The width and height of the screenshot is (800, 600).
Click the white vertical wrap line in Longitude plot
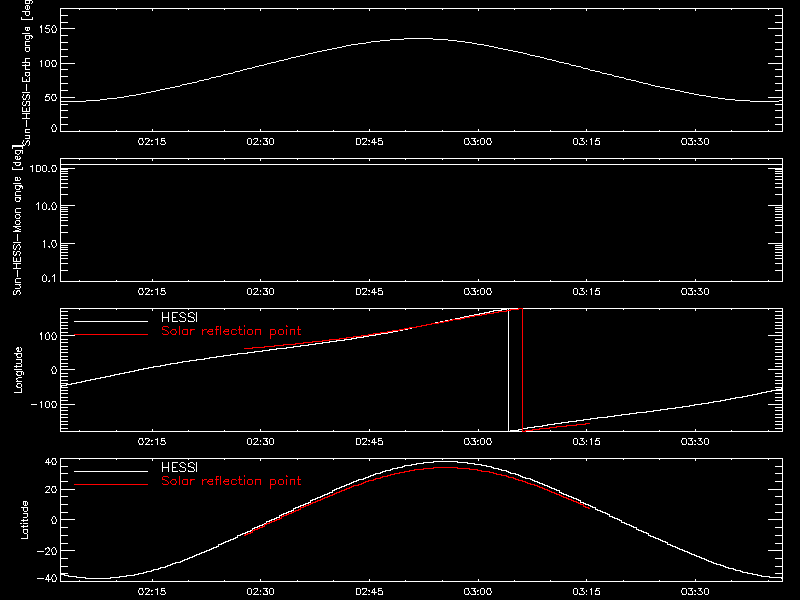[509, 370]
